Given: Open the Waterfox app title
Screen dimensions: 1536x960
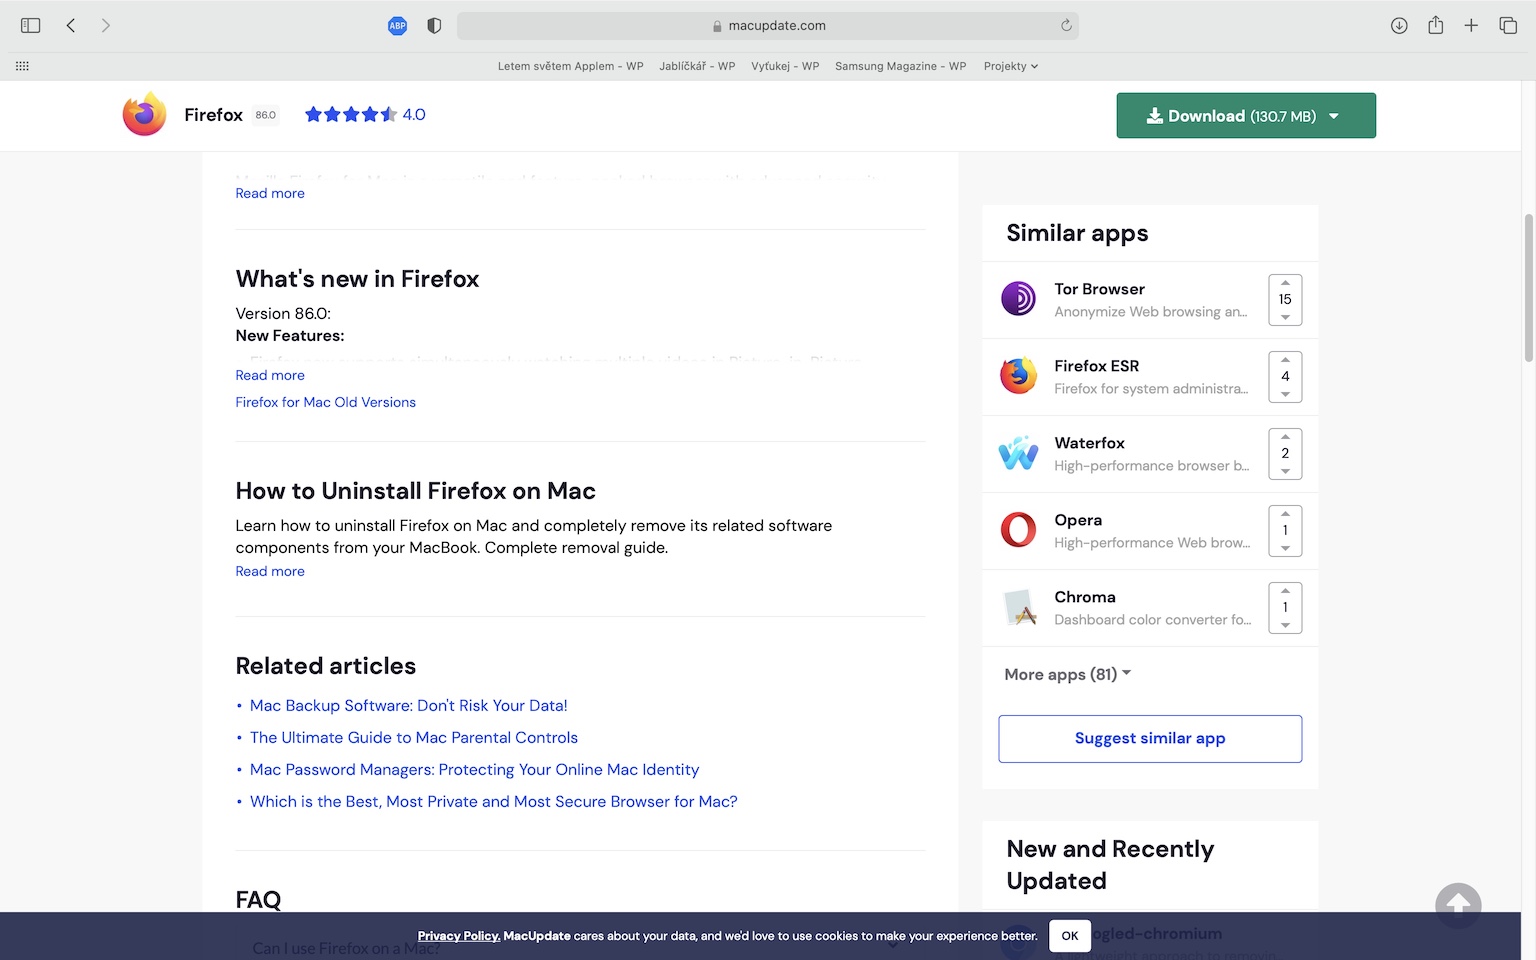Looking at the screenshot, I should click(1089, 443).
